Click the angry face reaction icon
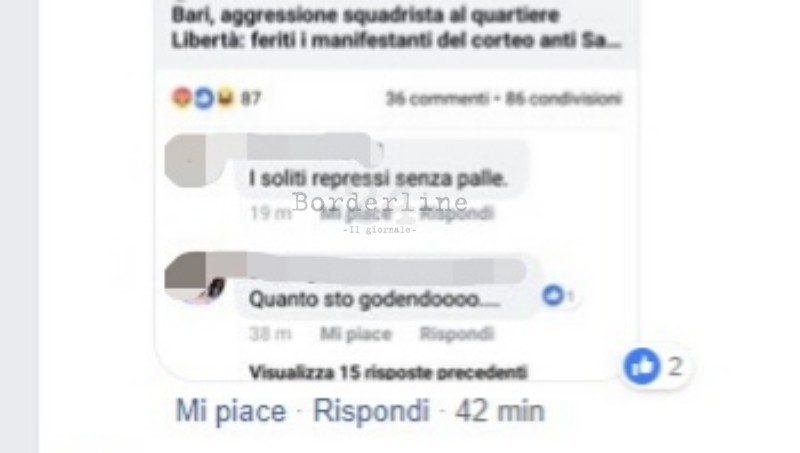 (x=182, y=97)
